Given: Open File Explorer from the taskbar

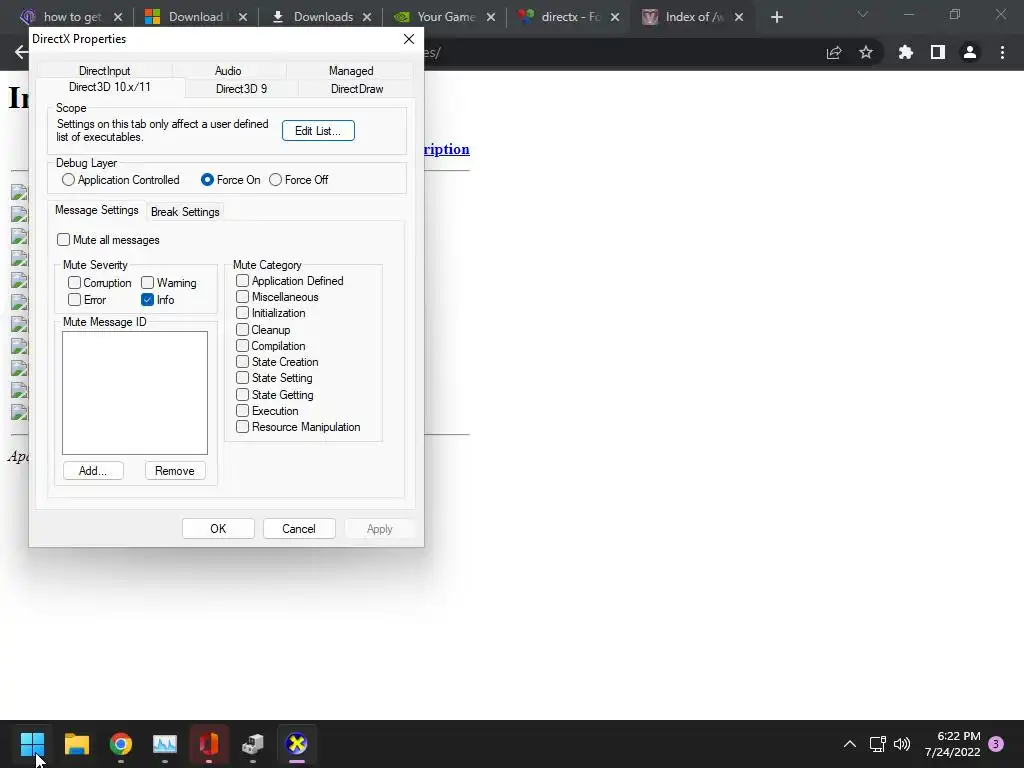Looking at the screenshot, I should click(76, 743).
